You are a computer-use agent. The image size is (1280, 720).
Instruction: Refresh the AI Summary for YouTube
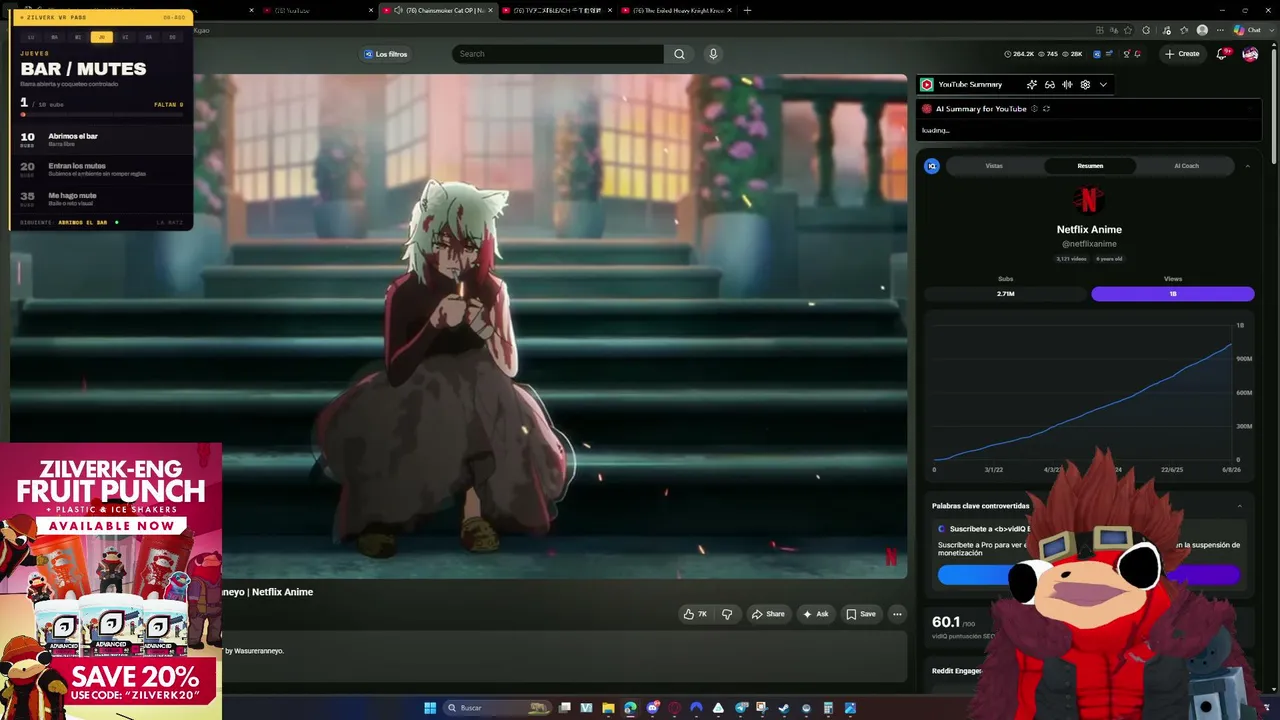(x=1046, y=109)
